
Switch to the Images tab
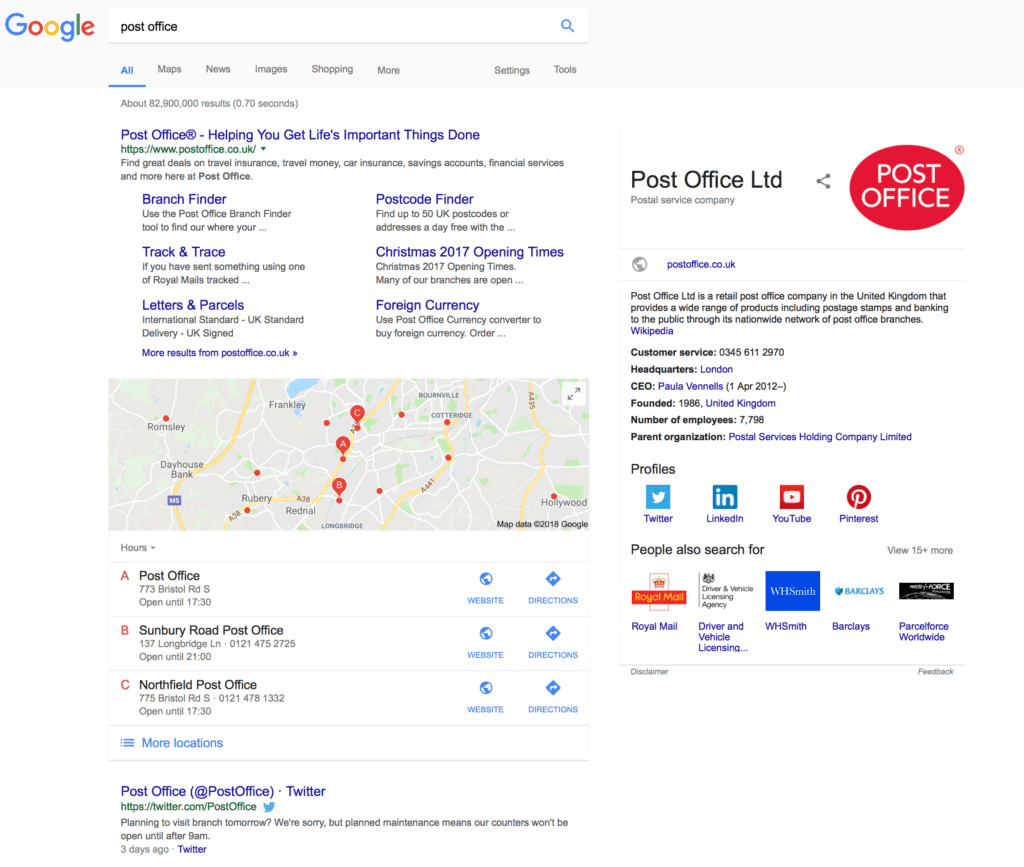pos(271,69)
